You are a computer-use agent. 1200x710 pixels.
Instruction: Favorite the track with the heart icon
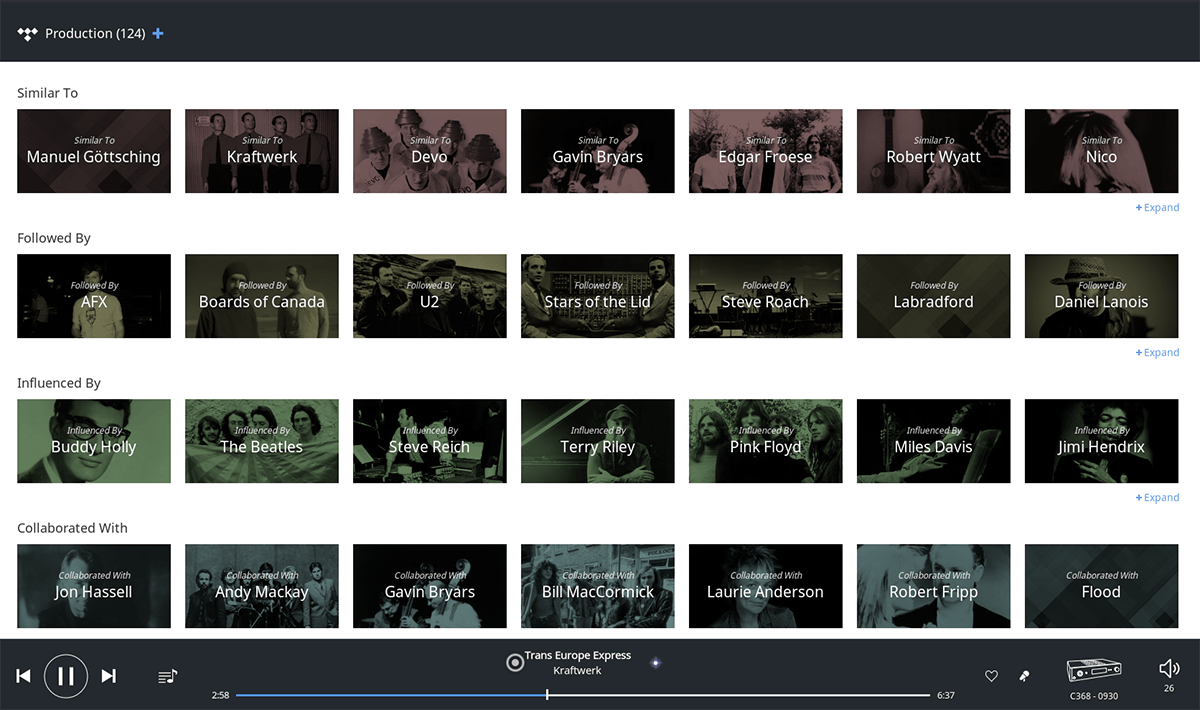click(991, 677)
